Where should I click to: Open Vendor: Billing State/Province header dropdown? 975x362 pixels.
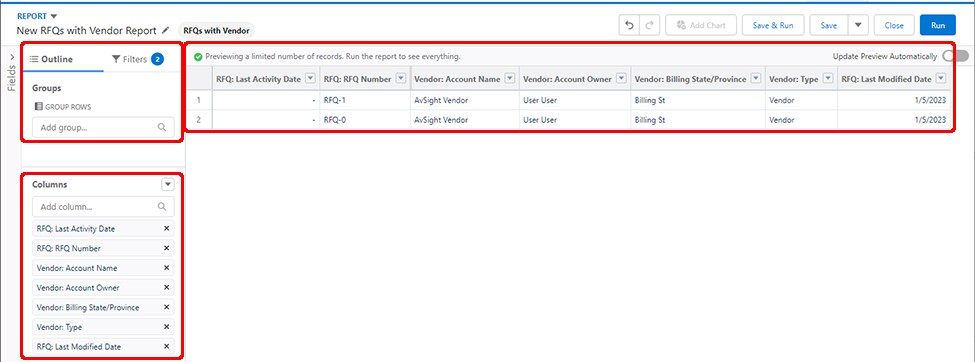pos(756,79)
